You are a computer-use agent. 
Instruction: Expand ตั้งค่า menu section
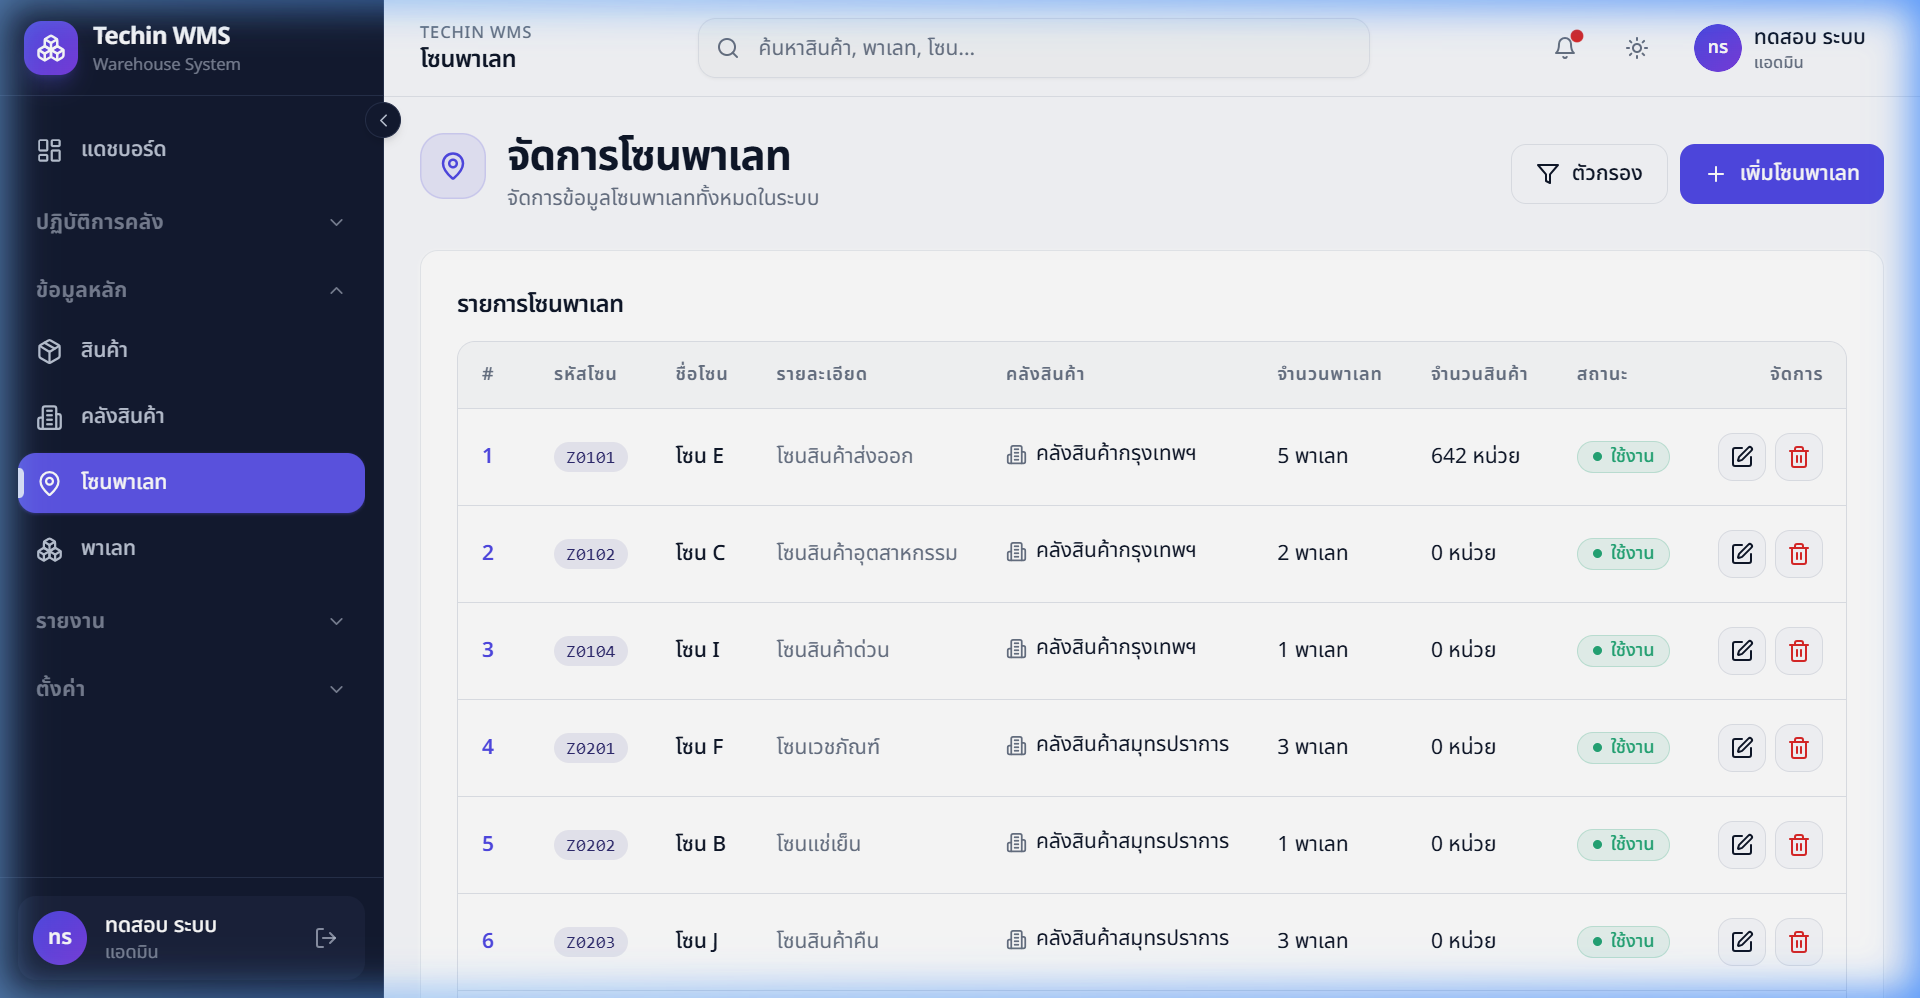(190, 688)
